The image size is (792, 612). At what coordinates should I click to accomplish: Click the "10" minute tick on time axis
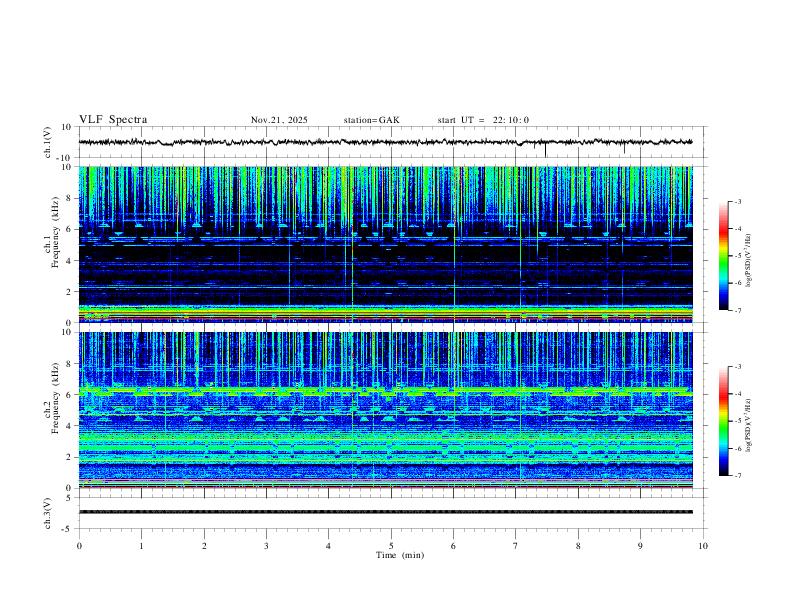tap(703, 546)
